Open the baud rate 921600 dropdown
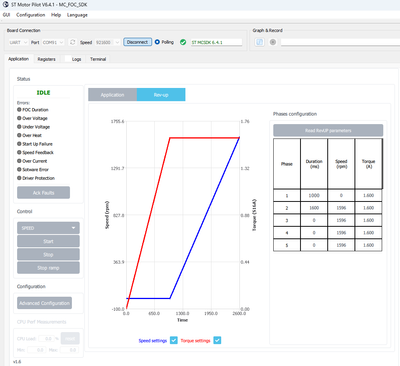Screen dimensions: 400x366 [x=107, y=42]
